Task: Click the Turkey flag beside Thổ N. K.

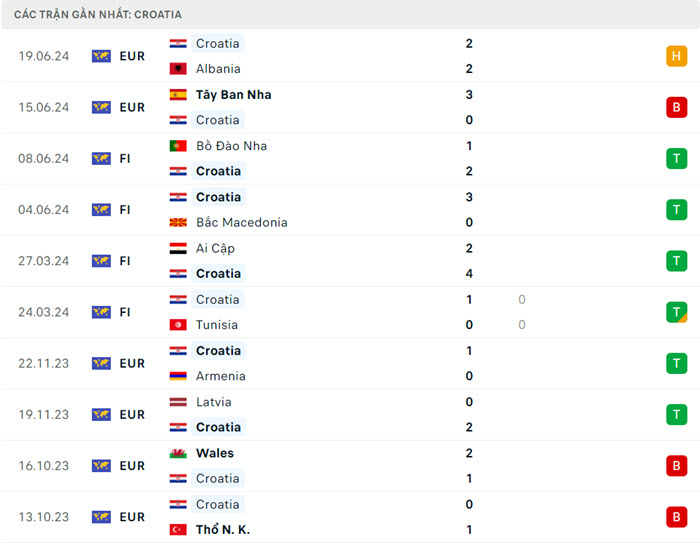Action: (178, 530)
